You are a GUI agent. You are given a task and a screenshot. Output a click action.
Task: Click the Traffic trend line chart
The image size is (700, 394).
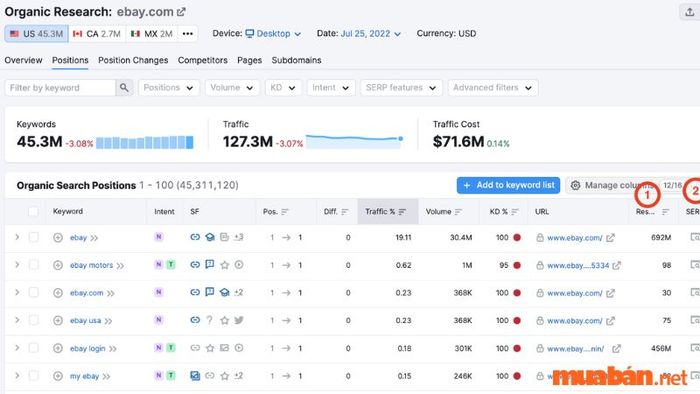point(354,141)
